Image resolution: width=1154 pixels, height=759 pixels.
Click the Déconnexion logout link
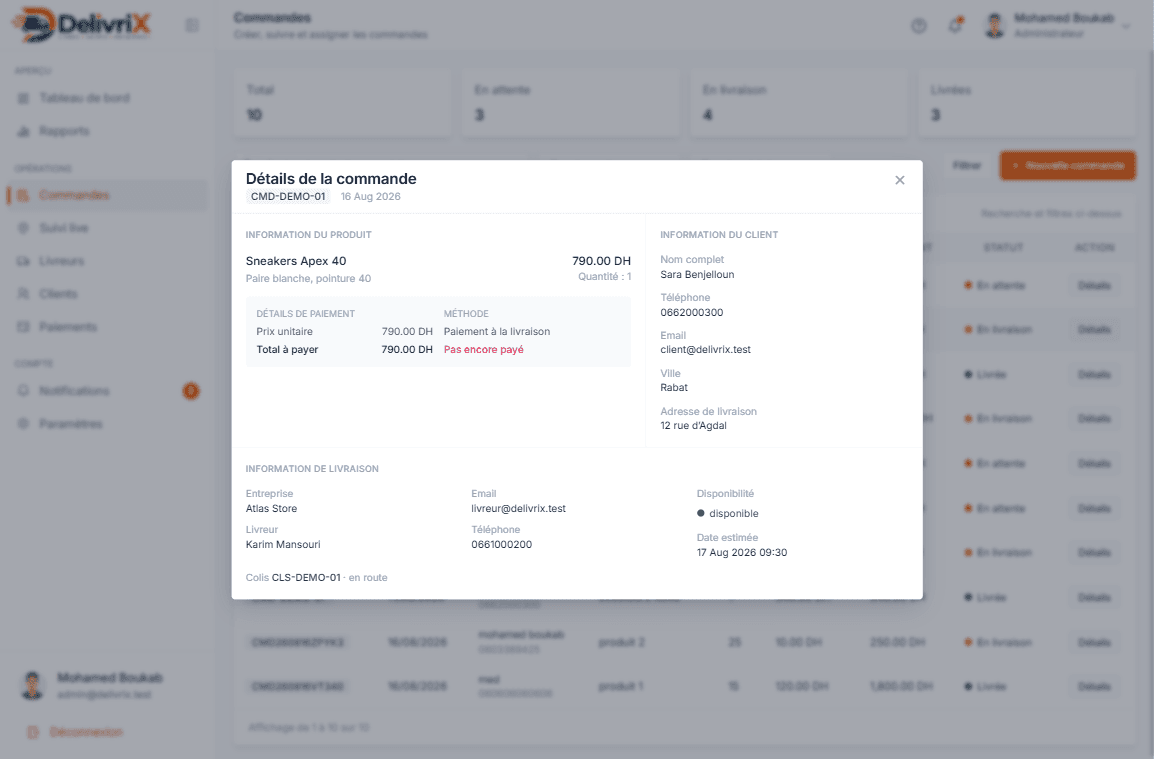[76, 732]
